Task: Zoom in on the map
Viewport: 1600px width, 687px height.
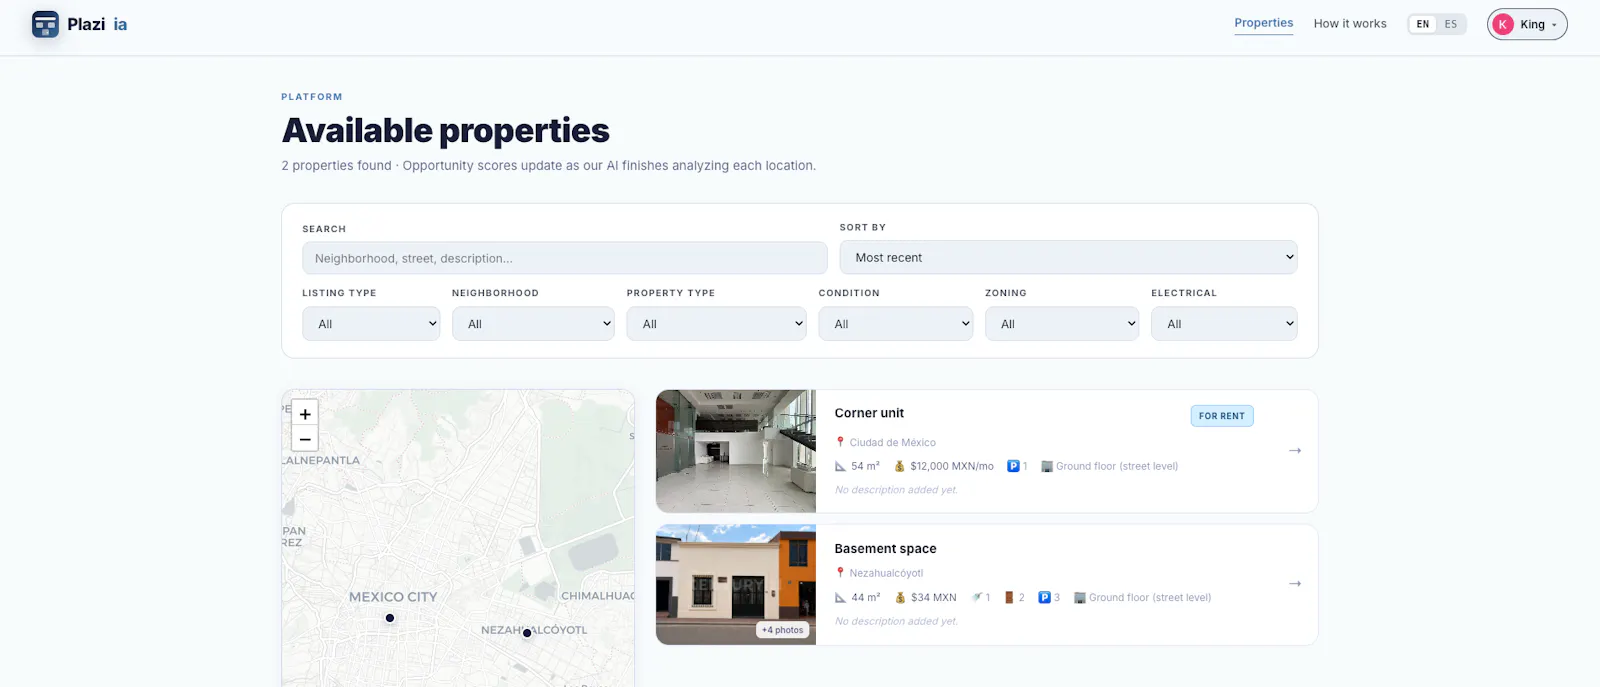Action: [x=305, y=413]
